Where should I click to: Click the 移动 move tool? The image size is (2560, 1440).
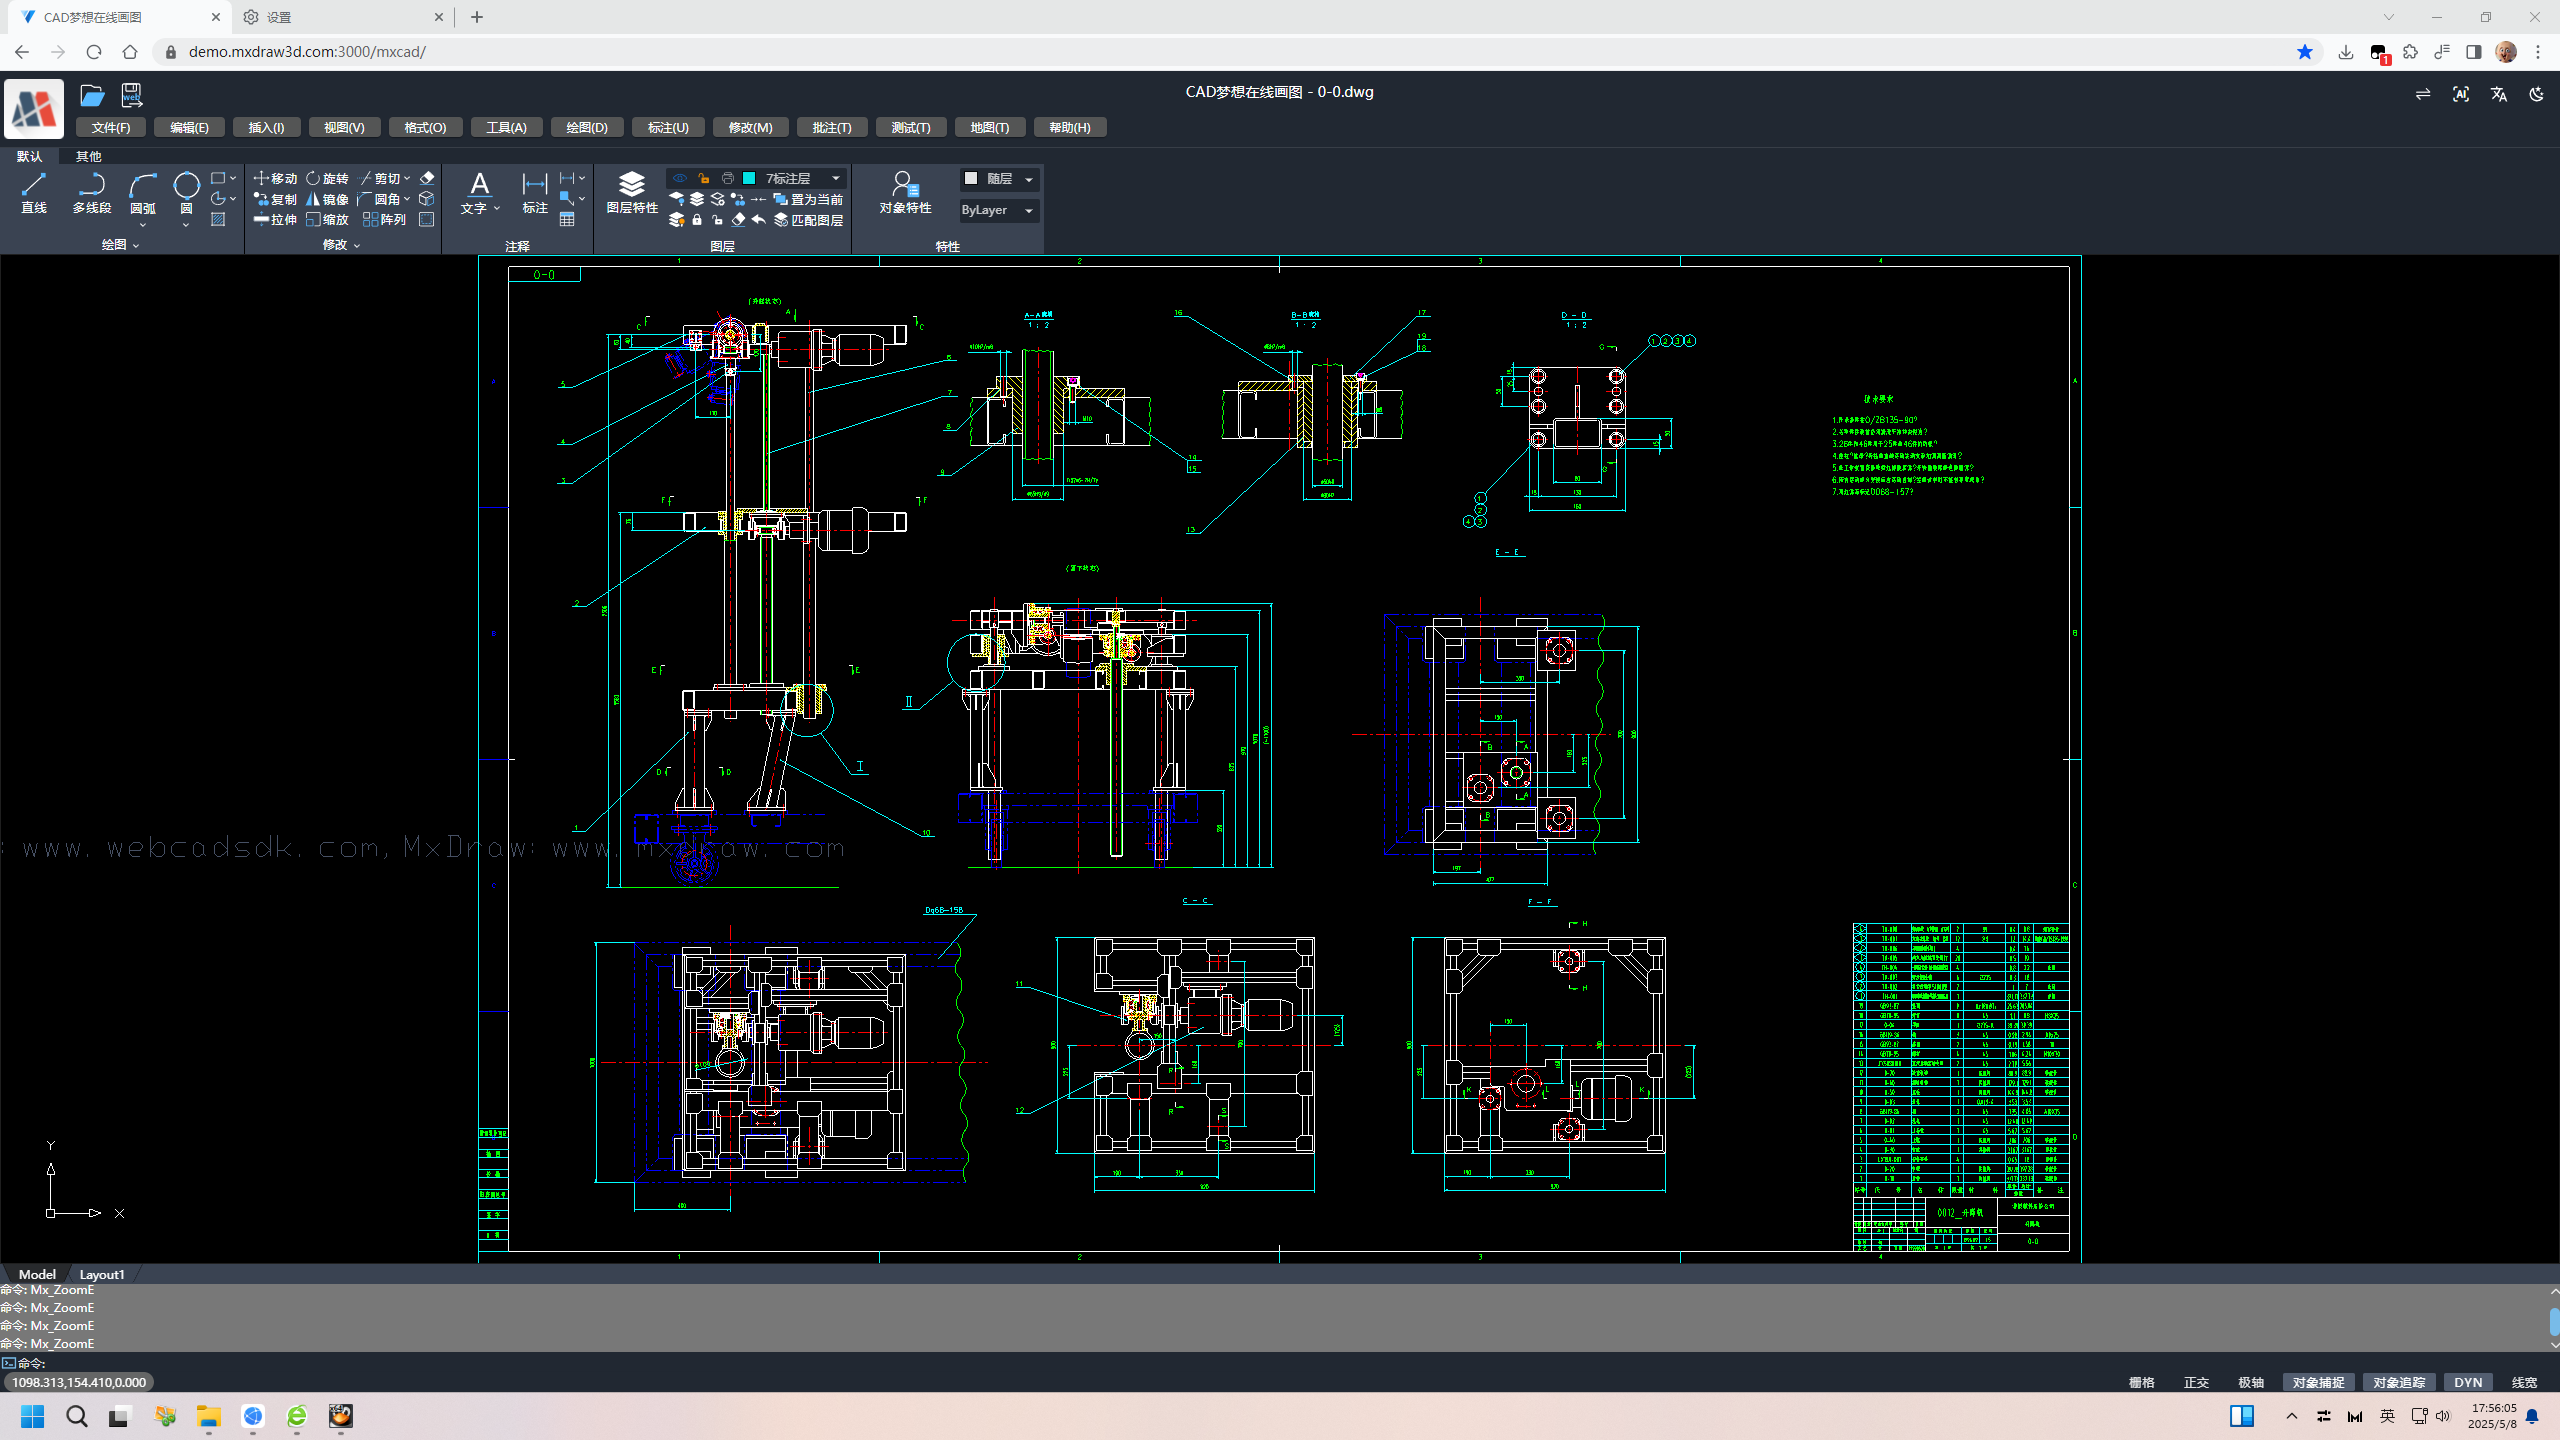tap(275, 178)
